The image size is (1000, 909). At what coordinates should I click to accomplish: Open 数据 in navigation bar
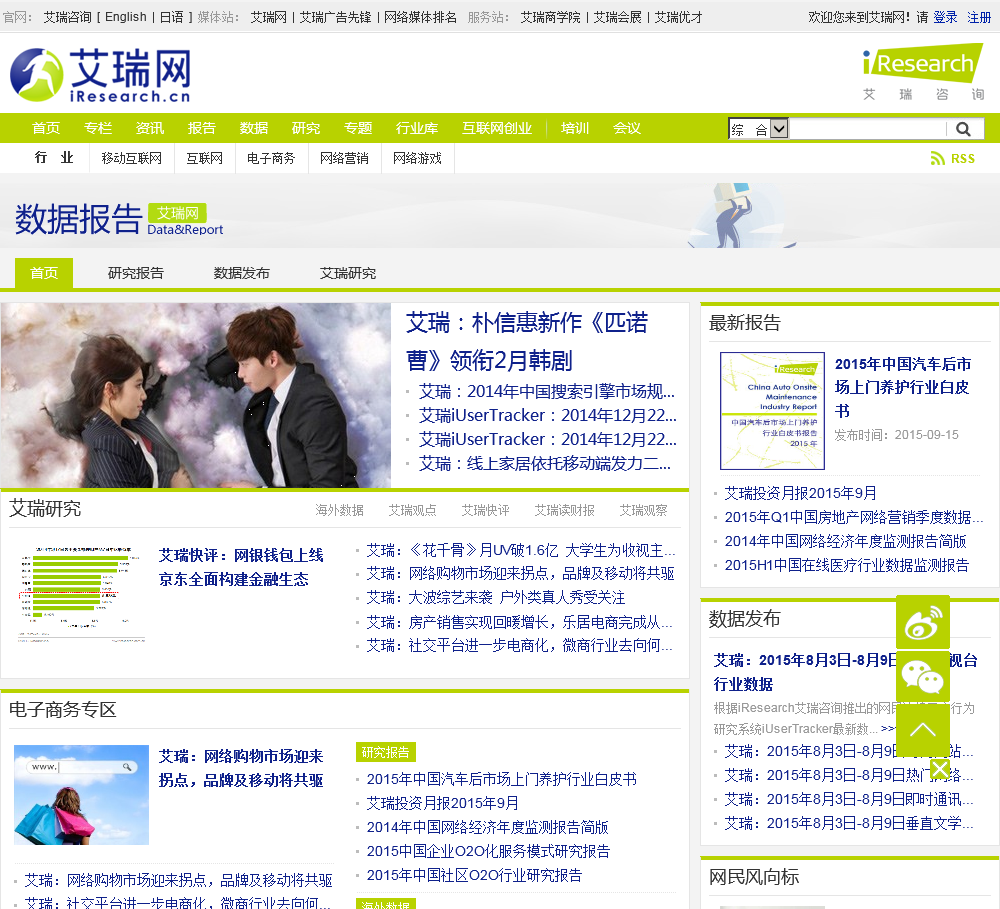(x=254, y=128)
